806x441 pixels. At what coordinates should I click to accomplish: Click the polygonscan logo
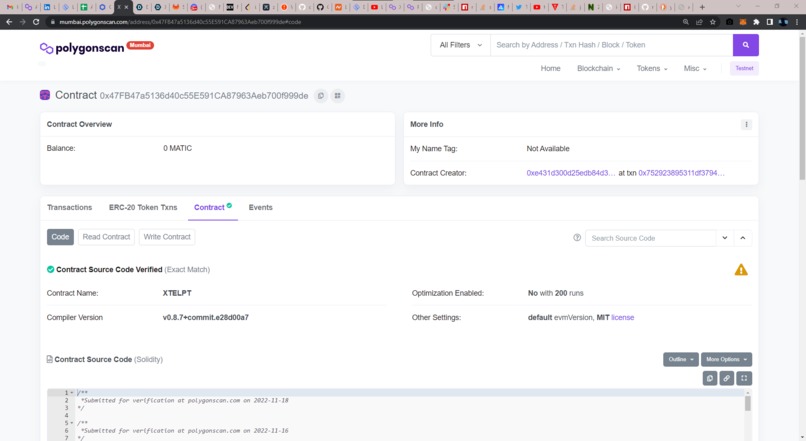[82, 48]
